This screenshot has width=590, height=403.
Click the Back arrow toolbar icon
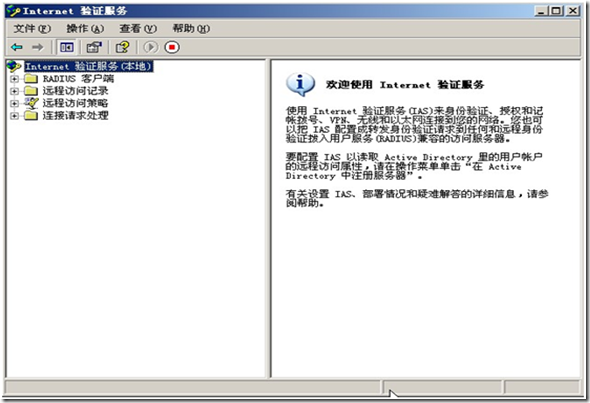(x=17, y=47)
